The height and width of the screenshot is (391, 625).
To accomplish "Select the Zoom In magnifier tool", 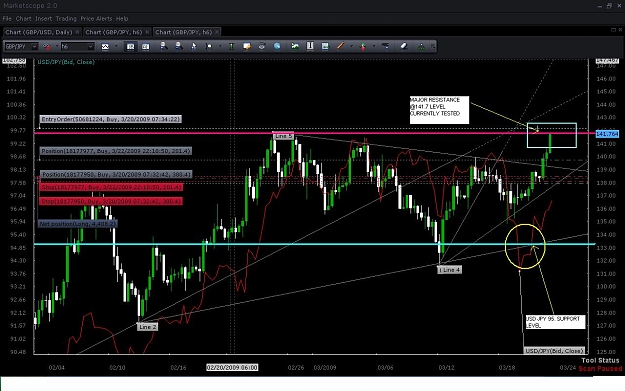I will [x=163, y=46].
